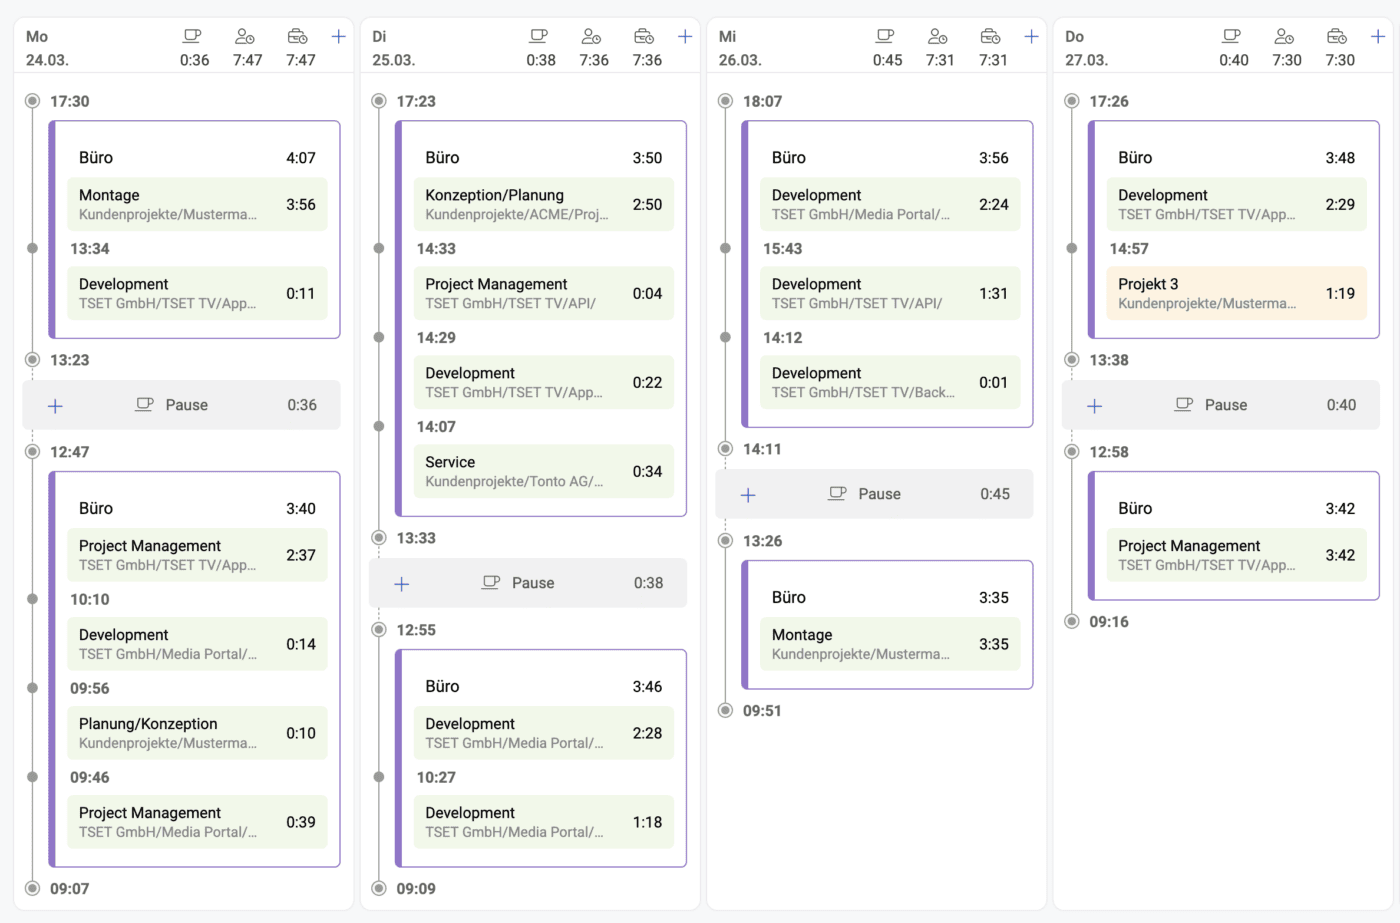This screenshot has height=923, width=1400.
Task: Click the plus icon in Tuesday's header
Action: pyautogui.click(x=685, y=37)
